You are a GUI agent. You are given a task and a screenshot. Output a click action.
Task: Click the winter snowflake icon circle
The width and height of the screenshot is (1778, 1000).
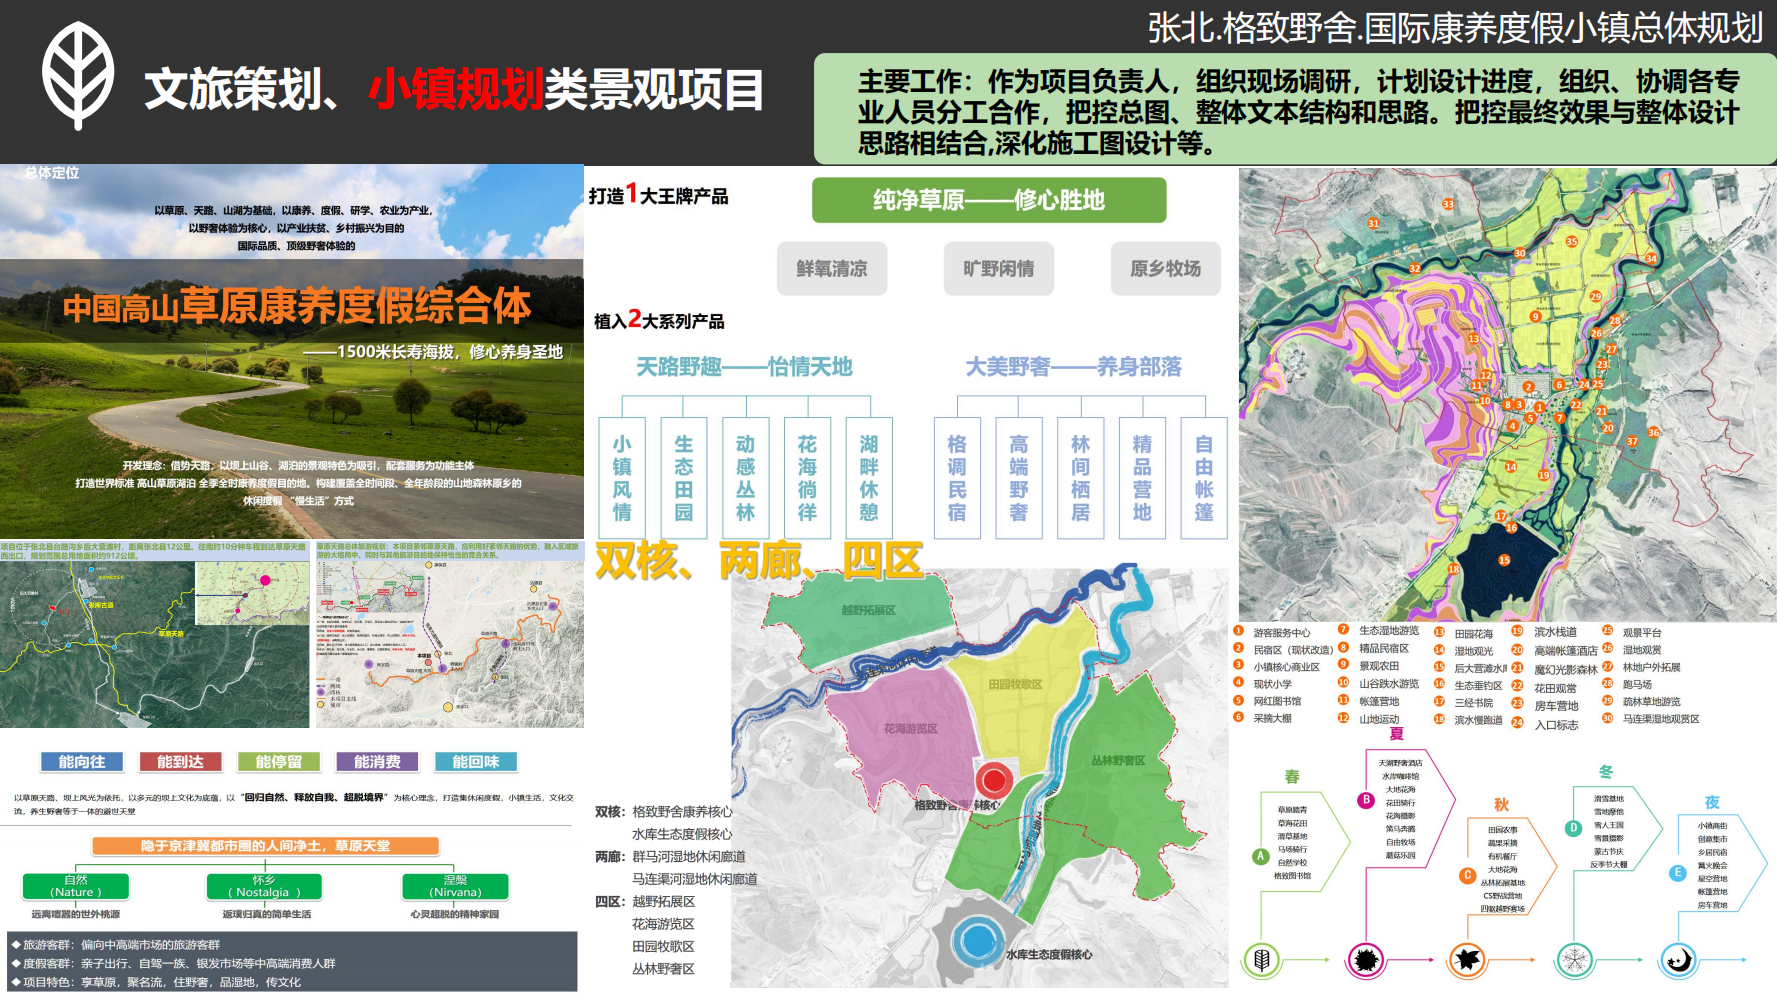point(1574,960)
